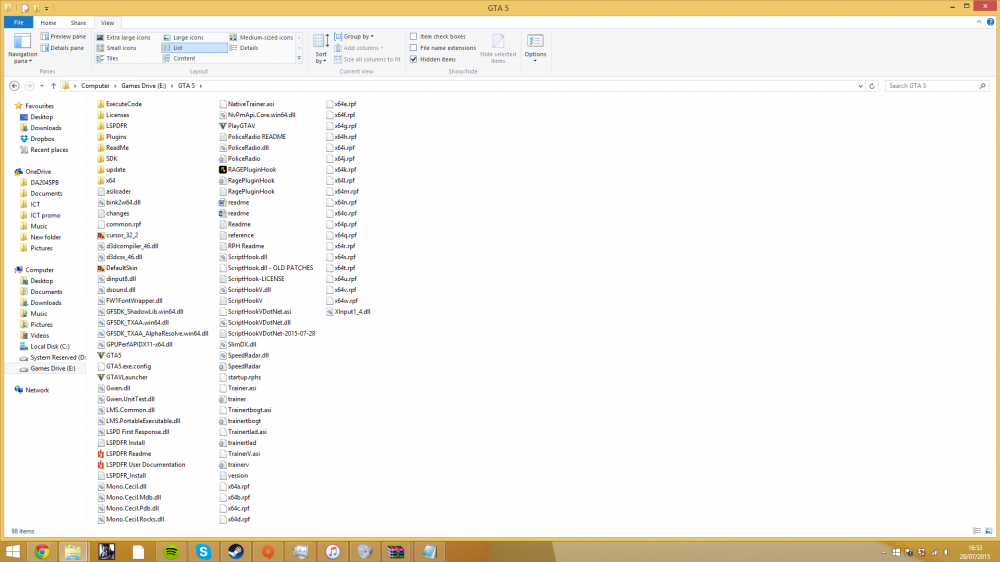Refresh the GTA 5 folder view
The height and width of the screenshot is (562, 1000).
pos(872,85)
